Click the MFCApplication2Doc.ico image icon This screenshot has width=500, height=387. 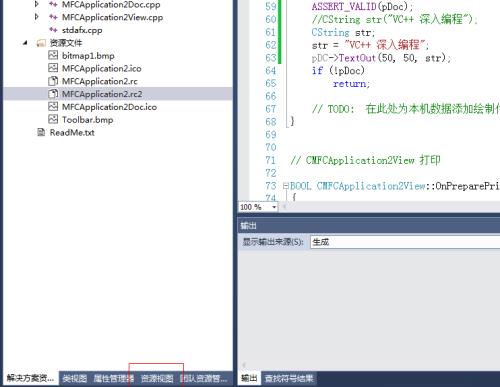tap(53, 107)
